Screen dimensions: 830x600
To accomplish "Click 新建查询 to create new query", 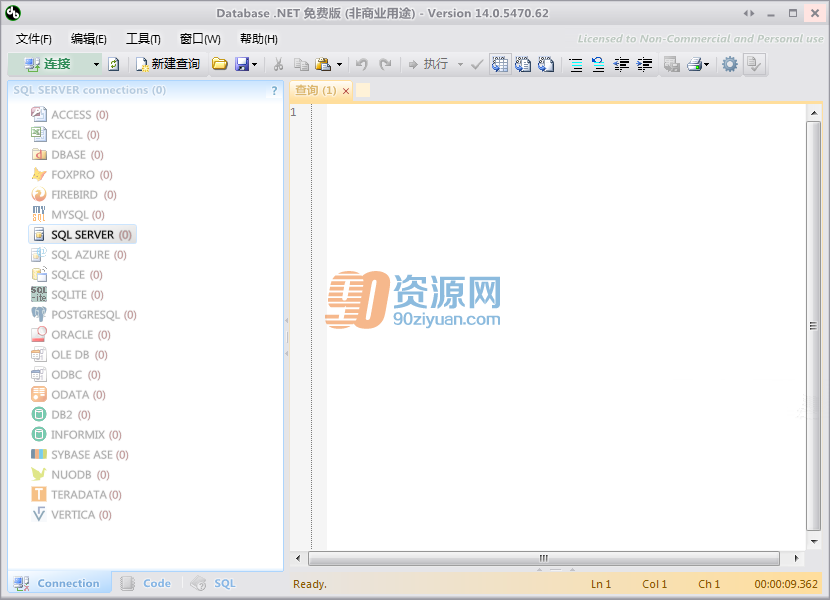I will point(168,64).
